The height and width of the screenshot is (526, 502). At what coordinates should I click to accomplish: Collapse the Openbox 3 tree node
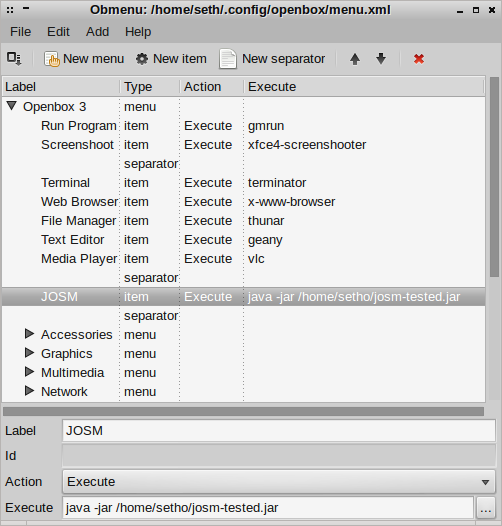(12, 106)
